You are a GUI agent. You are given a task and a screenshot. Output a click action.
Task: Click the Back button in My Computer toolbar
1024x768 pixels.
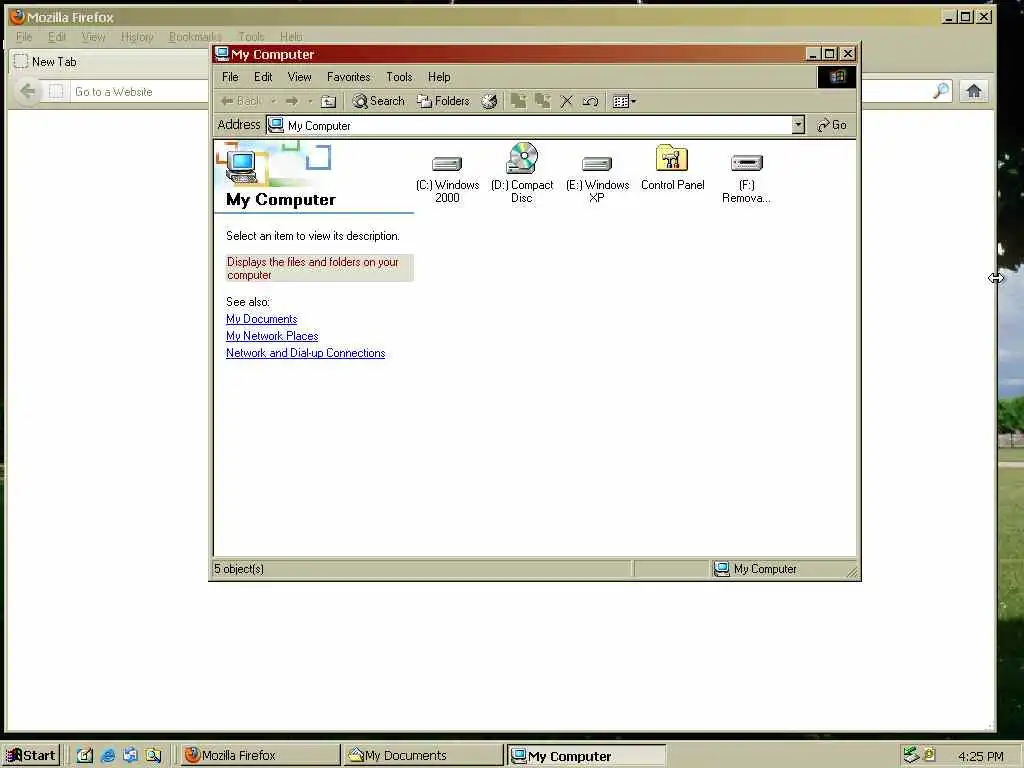241,101
